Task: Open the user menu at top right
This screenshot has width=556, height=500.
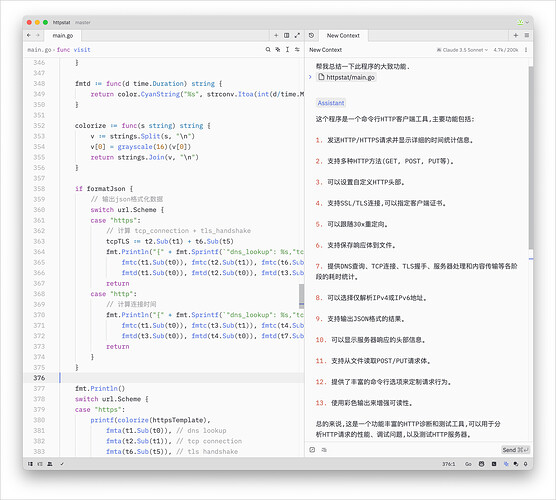Action: [522, 22]
